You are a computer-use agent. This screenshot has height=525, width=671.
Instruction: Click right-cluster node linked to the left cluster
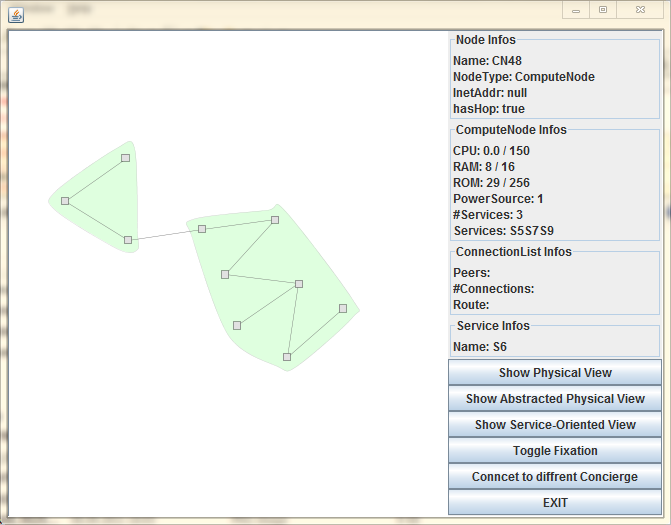coord(202,229)
